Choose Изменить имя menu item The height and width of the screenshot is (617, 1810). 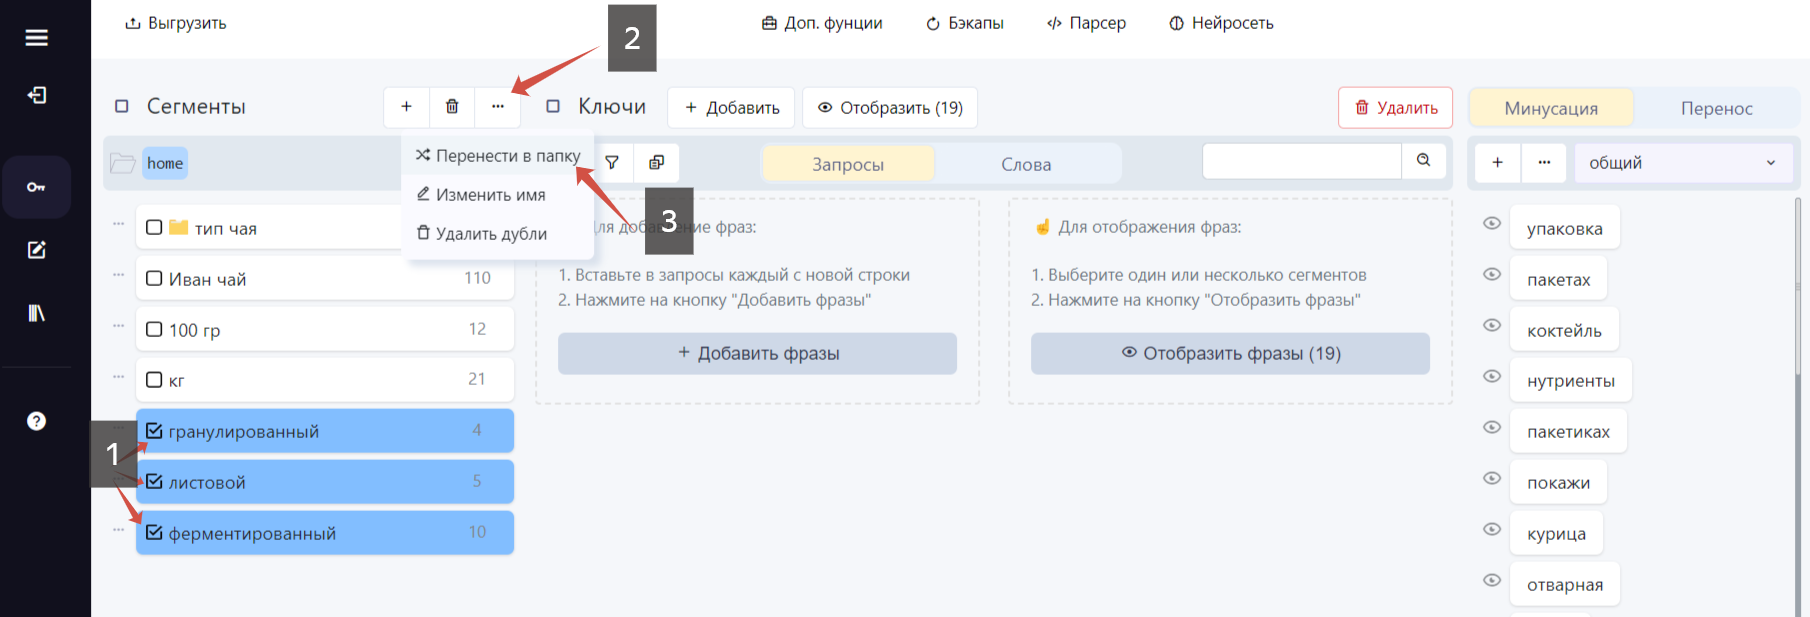pos(498,195)
